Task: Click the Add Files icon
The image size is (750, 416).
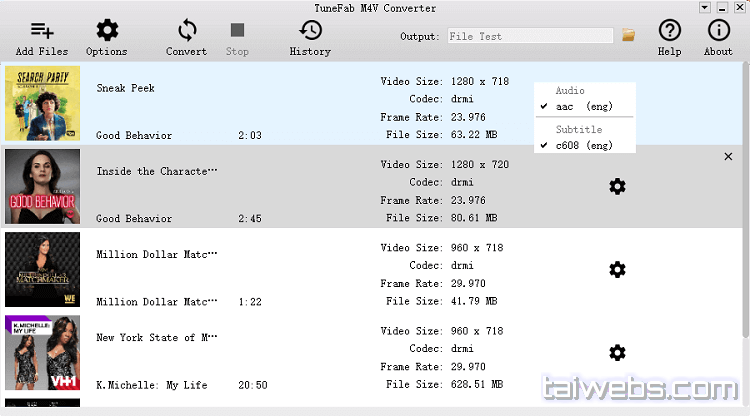Action: tap(42, 31)
